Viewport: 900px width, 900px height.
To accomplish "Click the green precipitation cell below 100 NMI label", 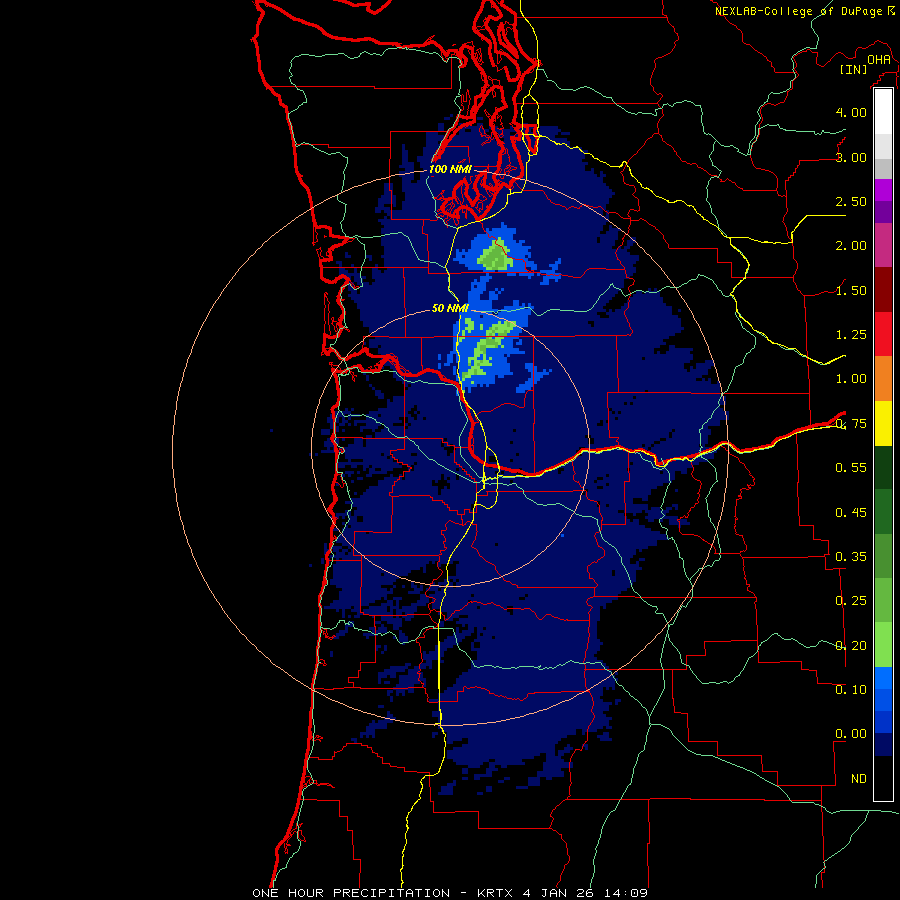I will click(495, 255).
